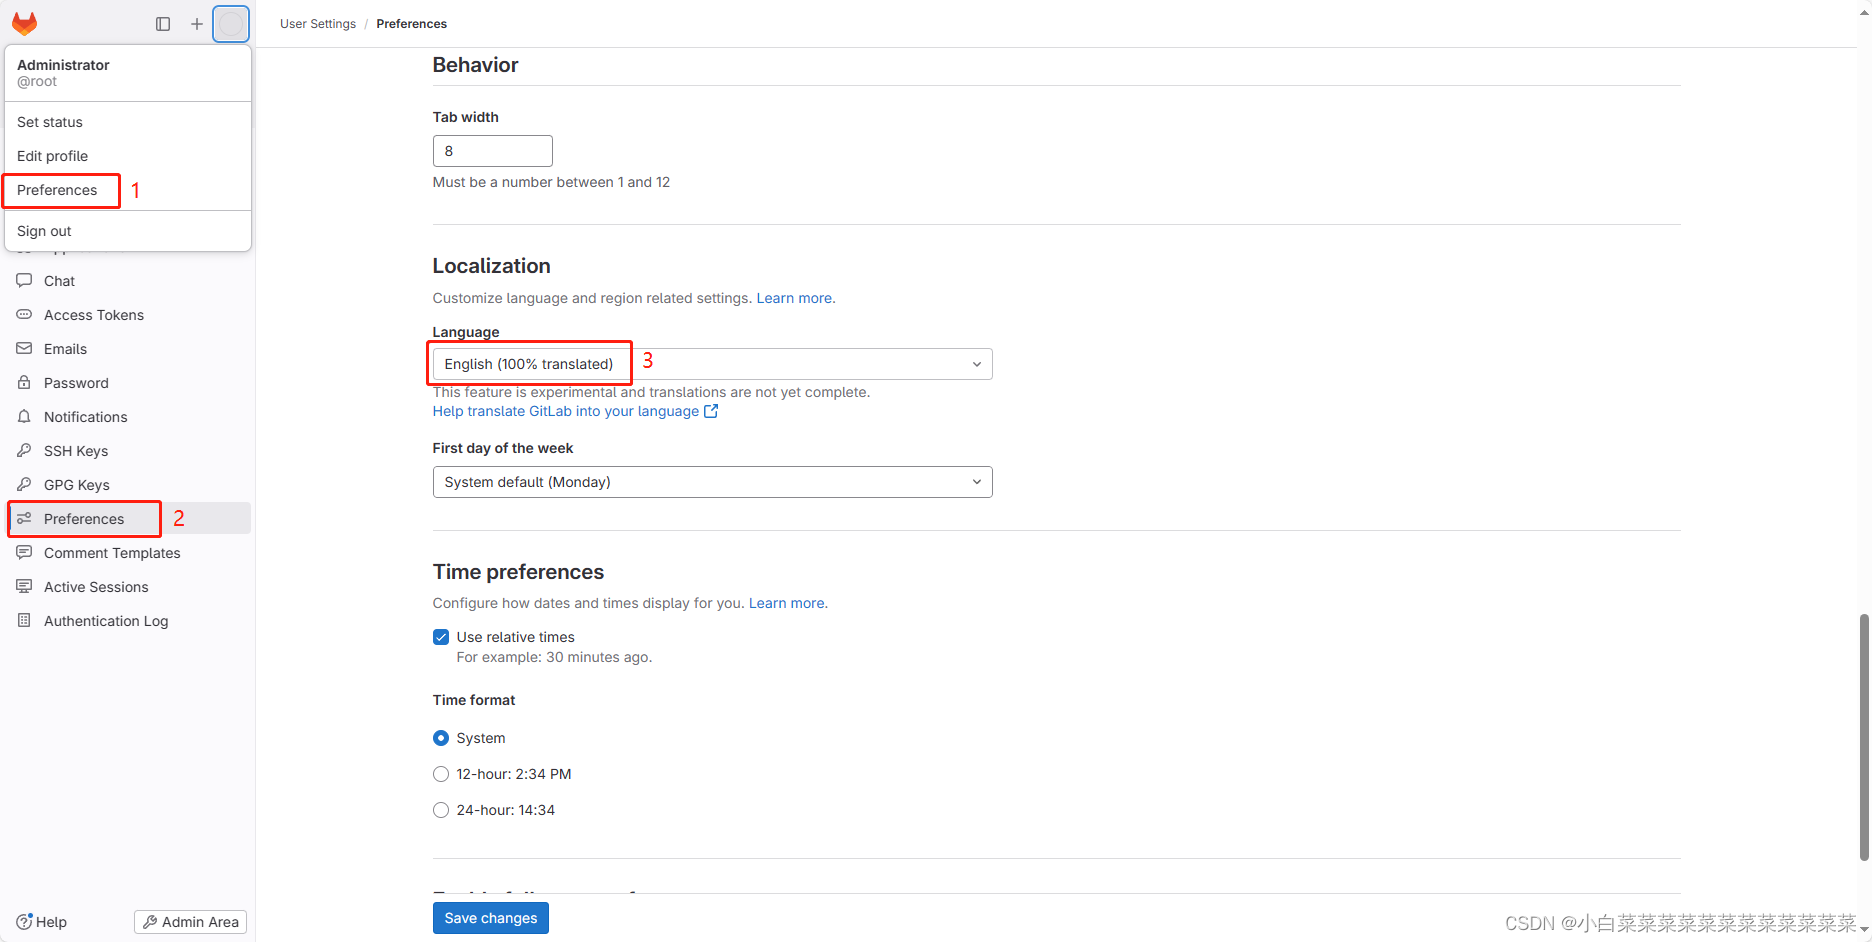Click the Admin Area button
The image size is (1872, 942).
(x=190, y=922)
